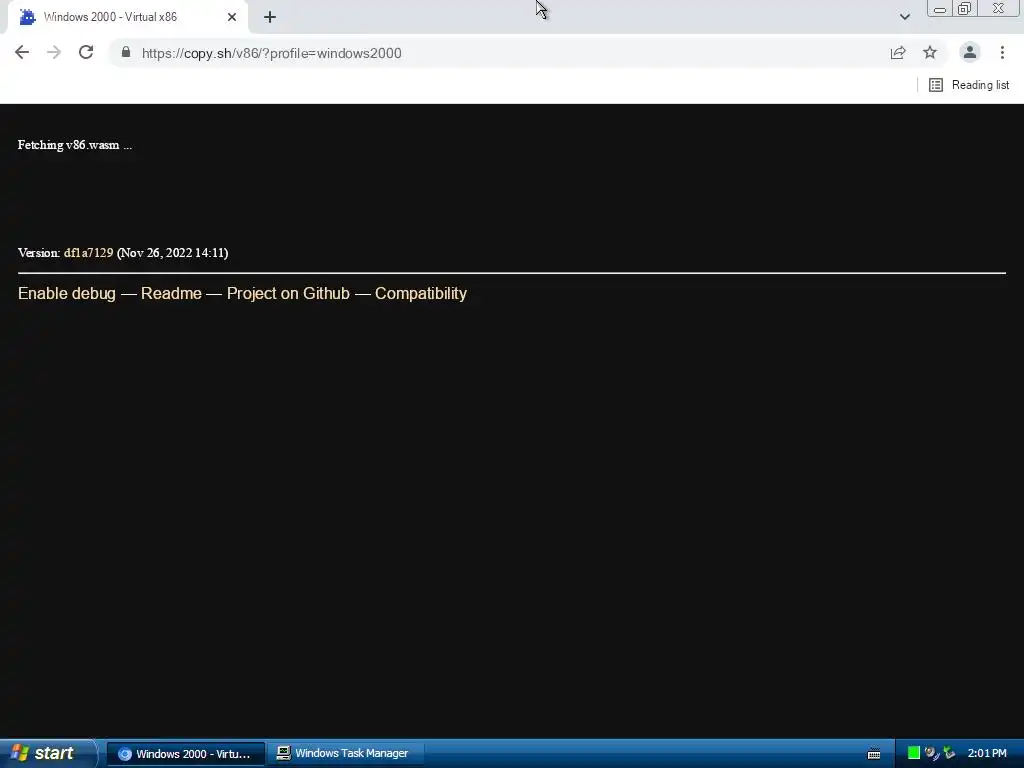Restore down the browser window

(965, 8)
